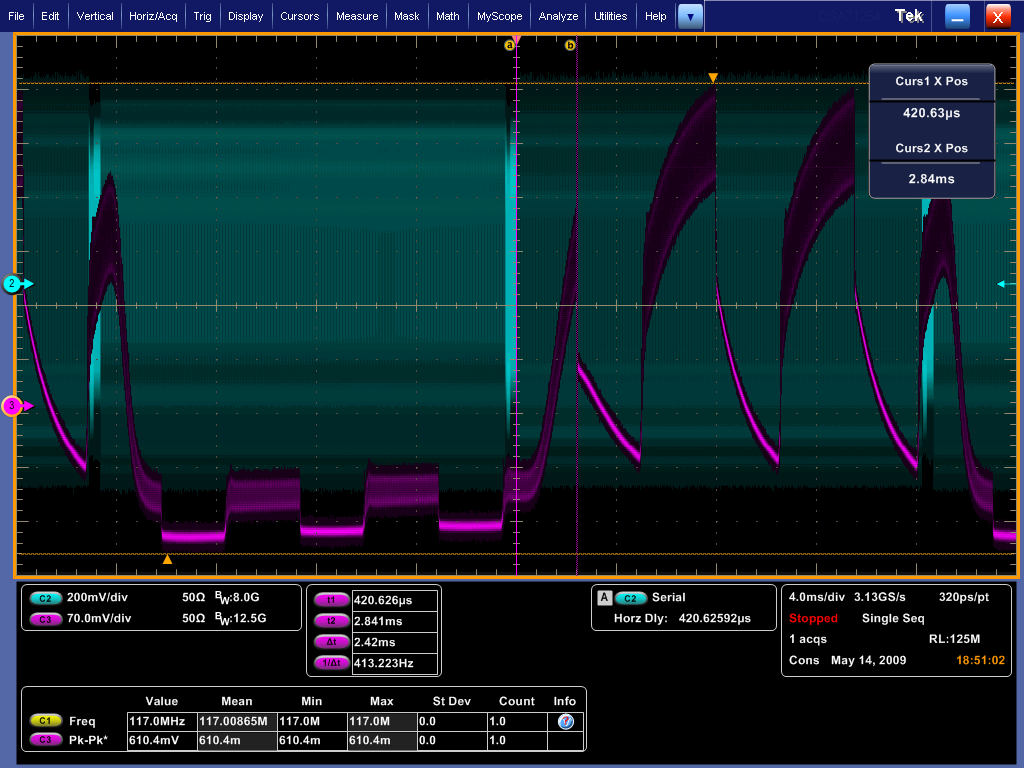This screenshot has width=1024, height=768.
Task: Select the t1 cursor readout badge
Action: click(x=331, y=601)
